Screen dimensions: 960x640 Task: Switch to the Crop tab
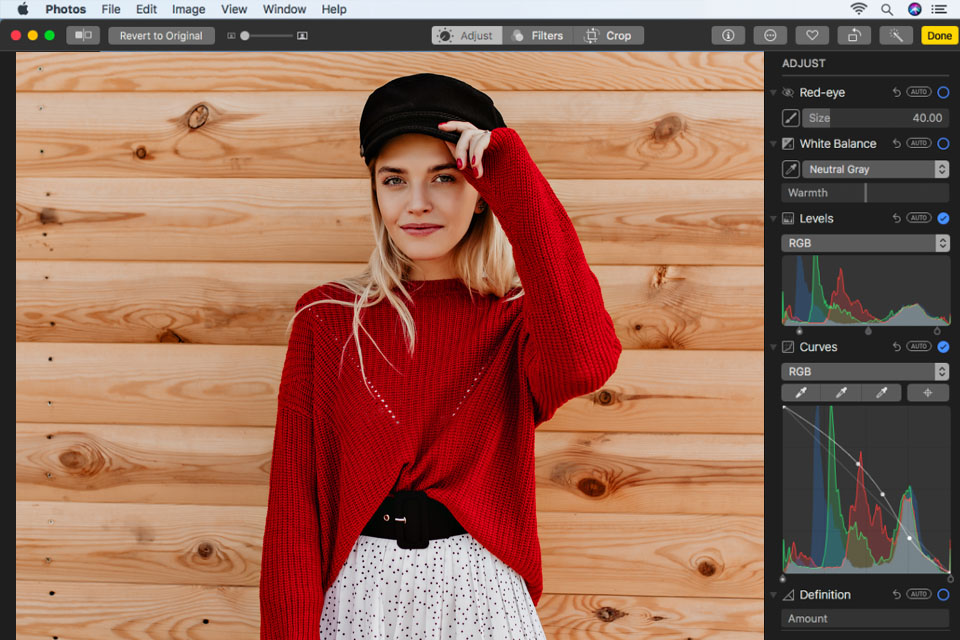coord(609,36)
